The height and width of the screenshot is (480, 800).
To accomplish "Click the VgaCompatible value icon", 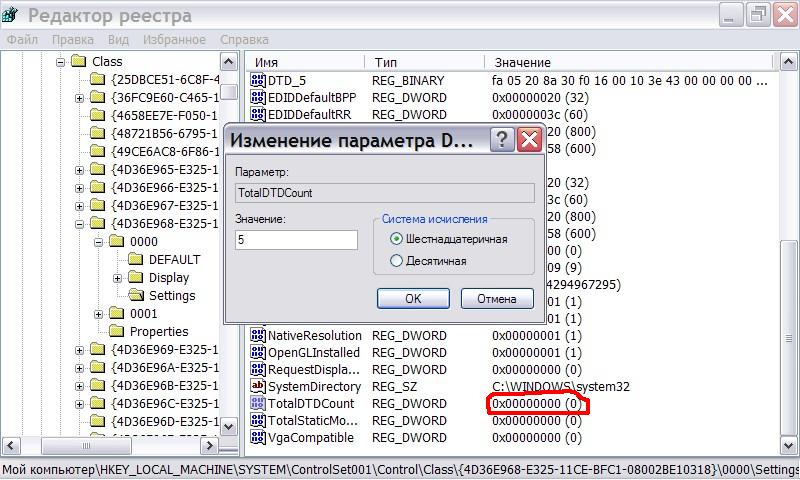I will (258, 438).
